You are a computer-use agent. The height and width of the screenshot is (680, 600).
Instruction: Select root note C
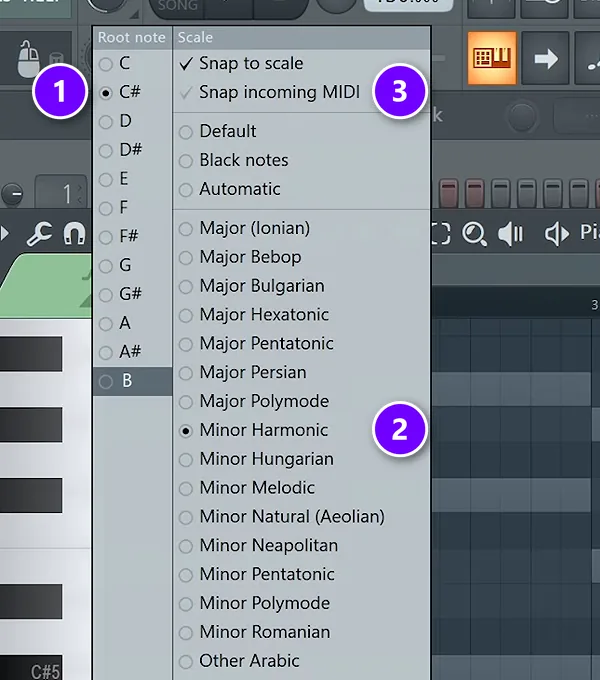pyautogui.click(x=132, y=63)
